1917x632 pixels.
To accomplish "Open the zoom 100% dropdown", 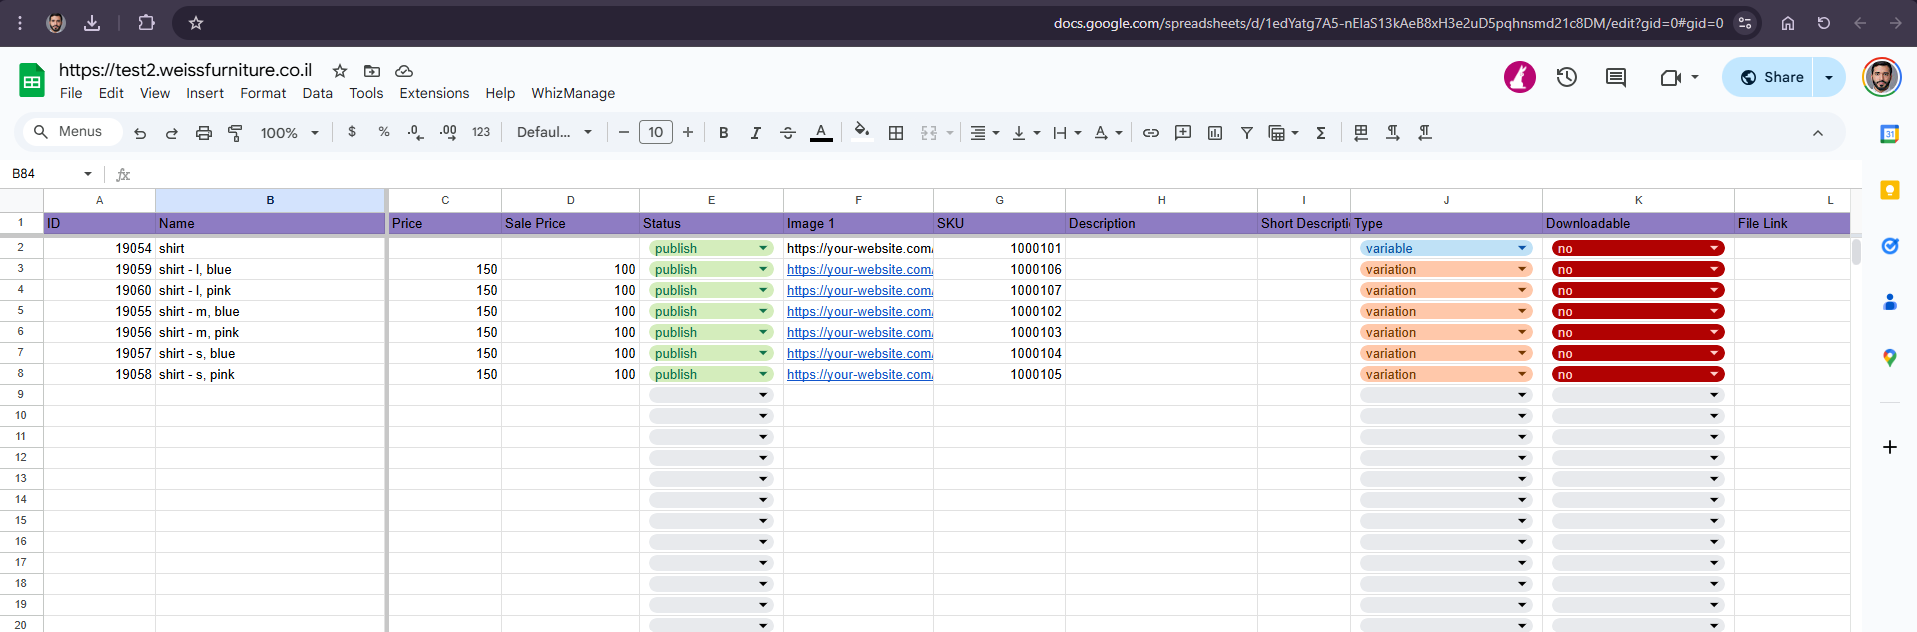I will pos(289,133).
